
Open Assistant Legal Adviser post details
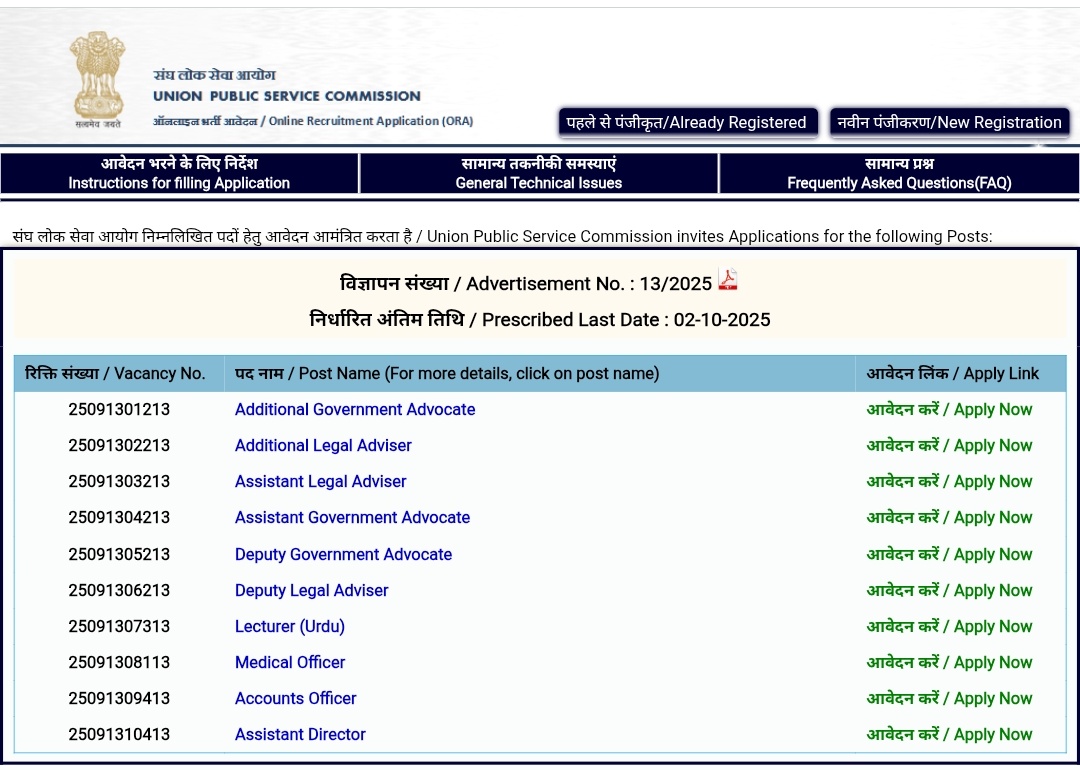click(320, 481)
